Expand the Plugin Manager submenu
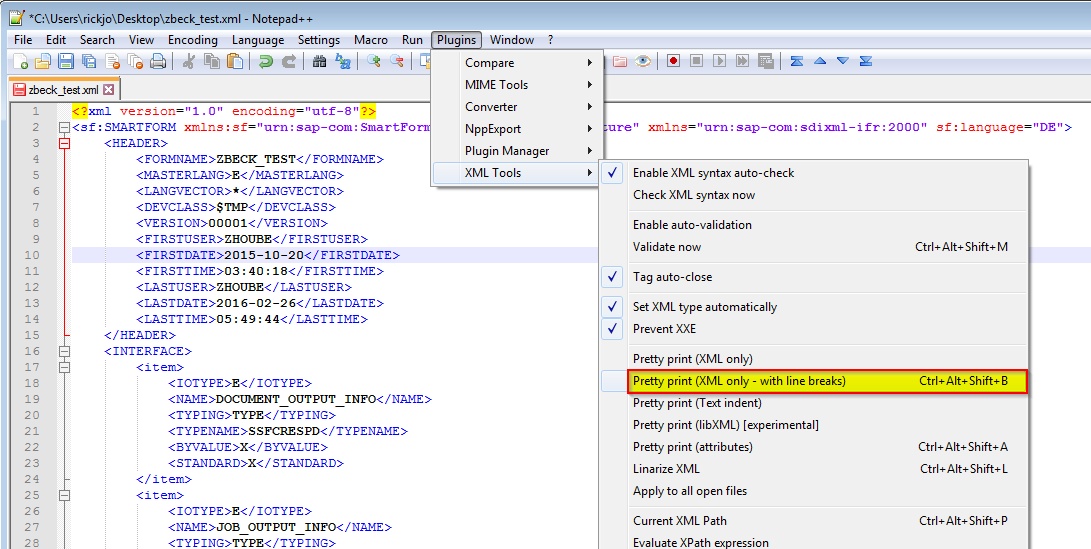This screenshot has height=549, width=1091. tap(516, 151)
